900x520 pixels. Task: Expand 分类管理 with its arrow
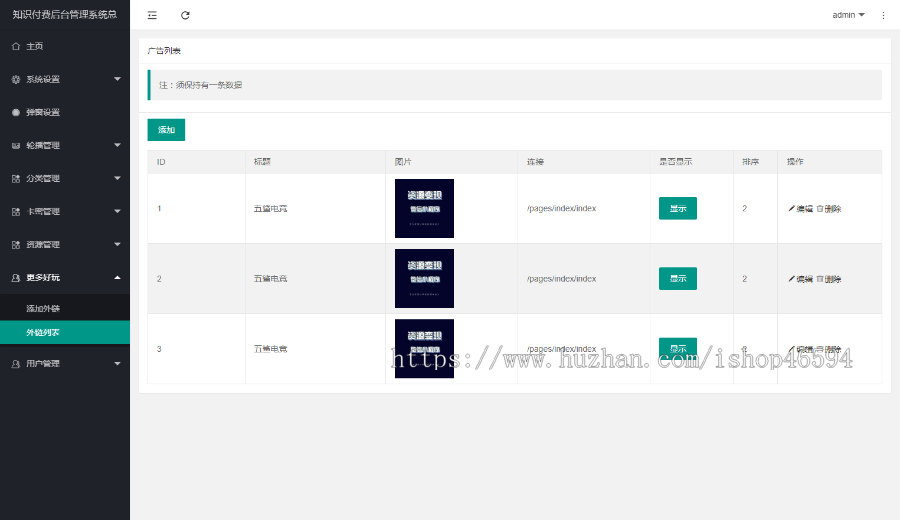pyautogui.click(x=117, y=178)
